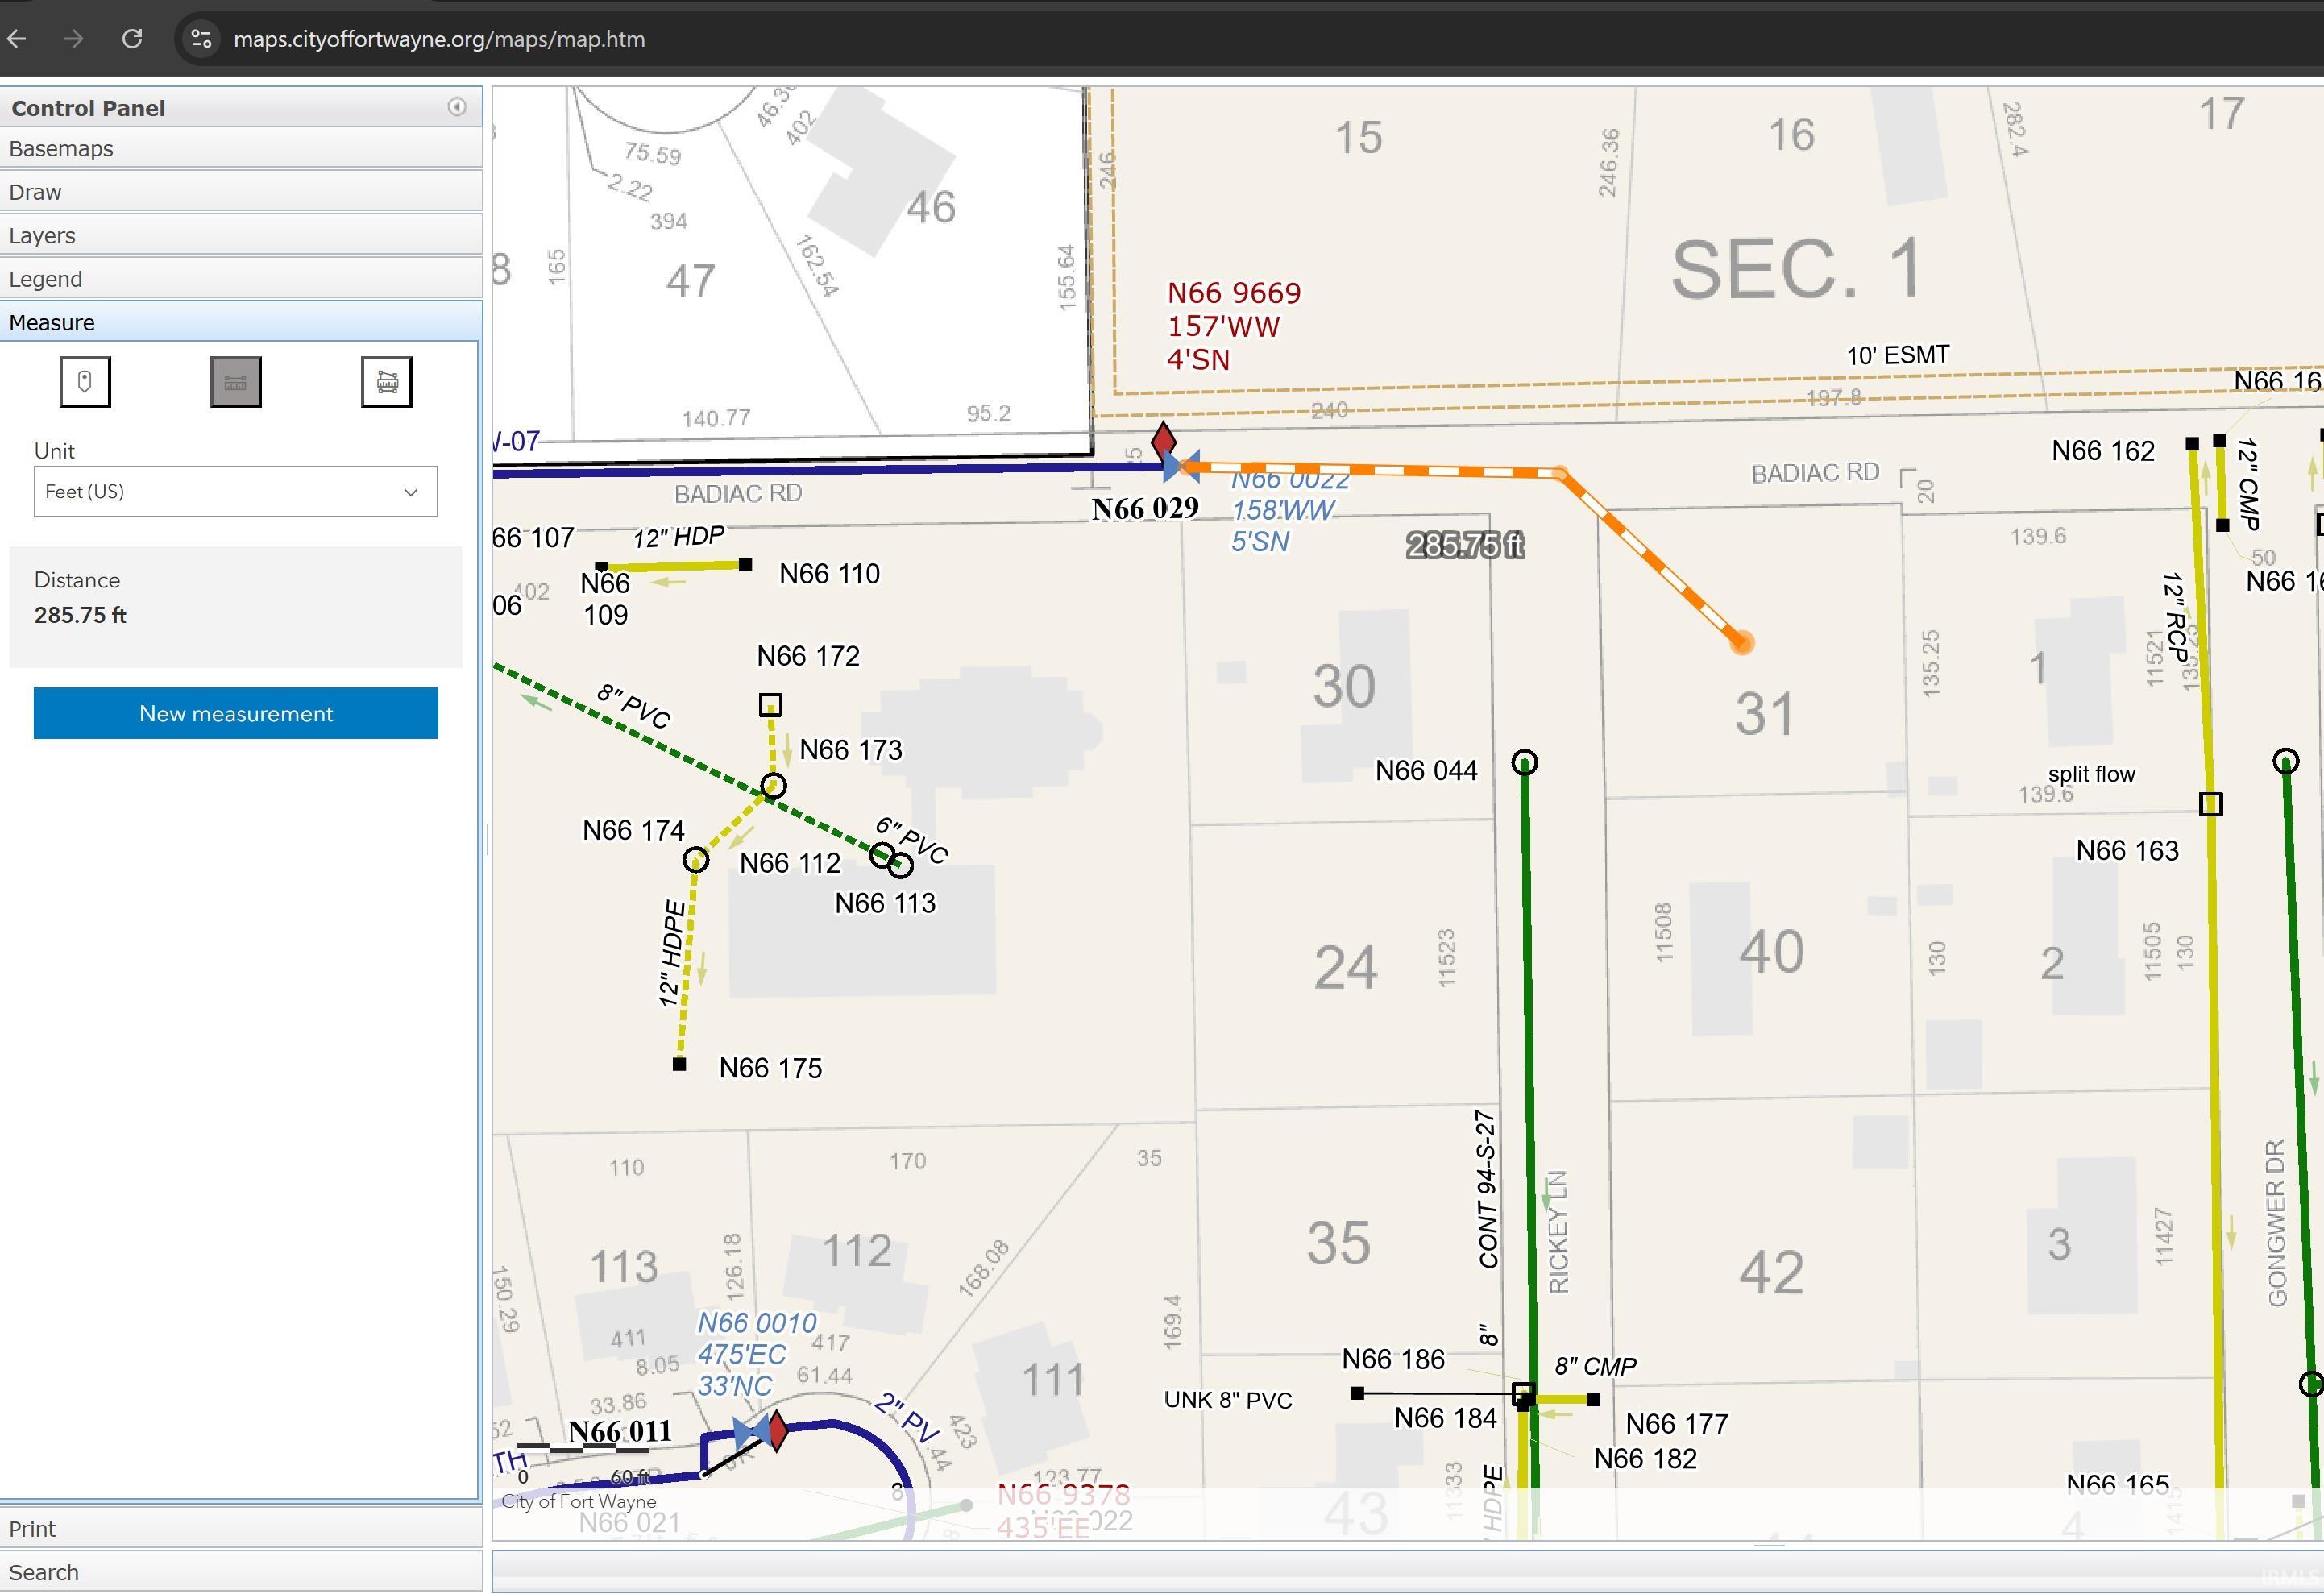Click lot number 24 on the map
The image size is (2324, 1594).
[x=1345, y=968]
